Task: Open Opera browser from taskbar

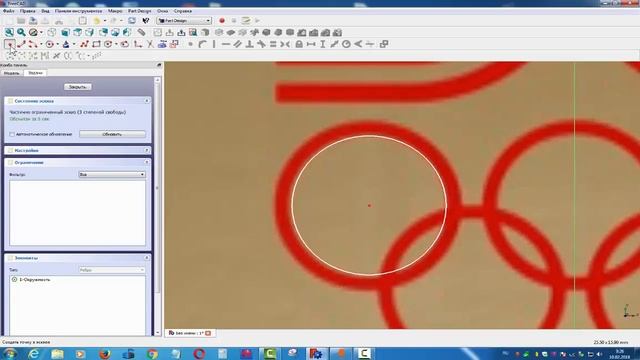Action: [199, 354]
